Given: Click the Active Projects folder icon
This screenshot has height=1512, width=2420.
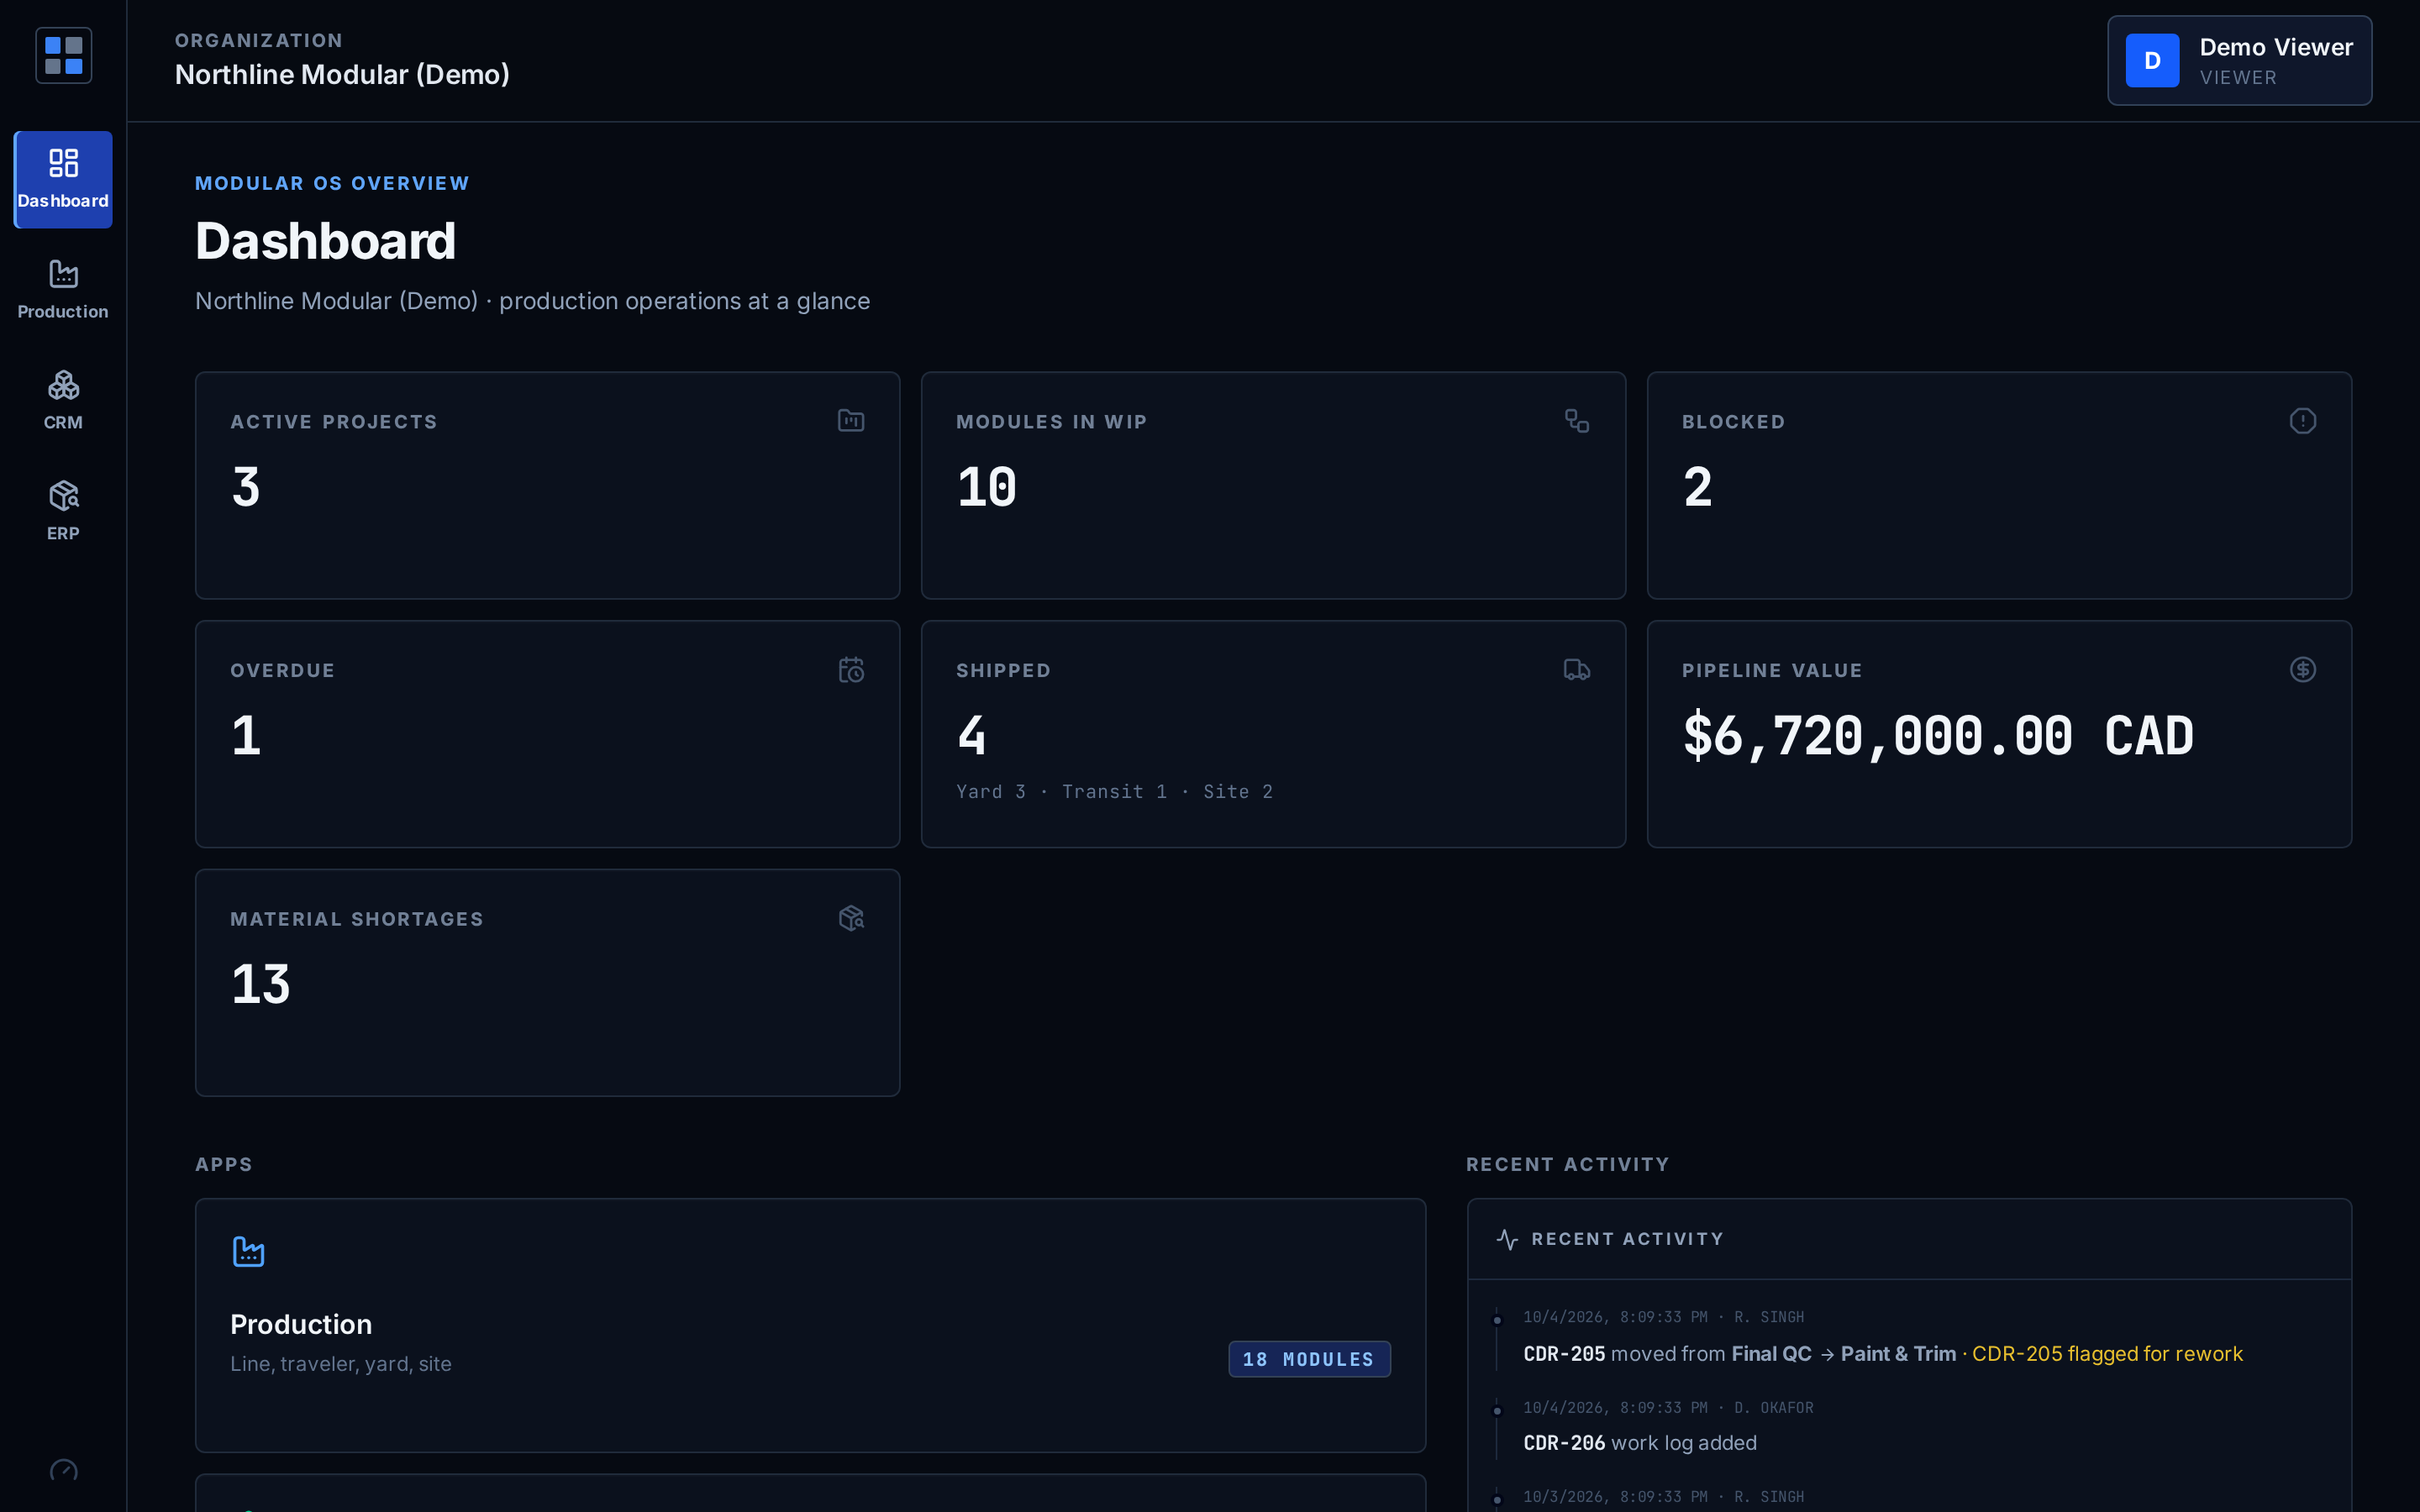Looking at the screenshot, I should (851, 420).
